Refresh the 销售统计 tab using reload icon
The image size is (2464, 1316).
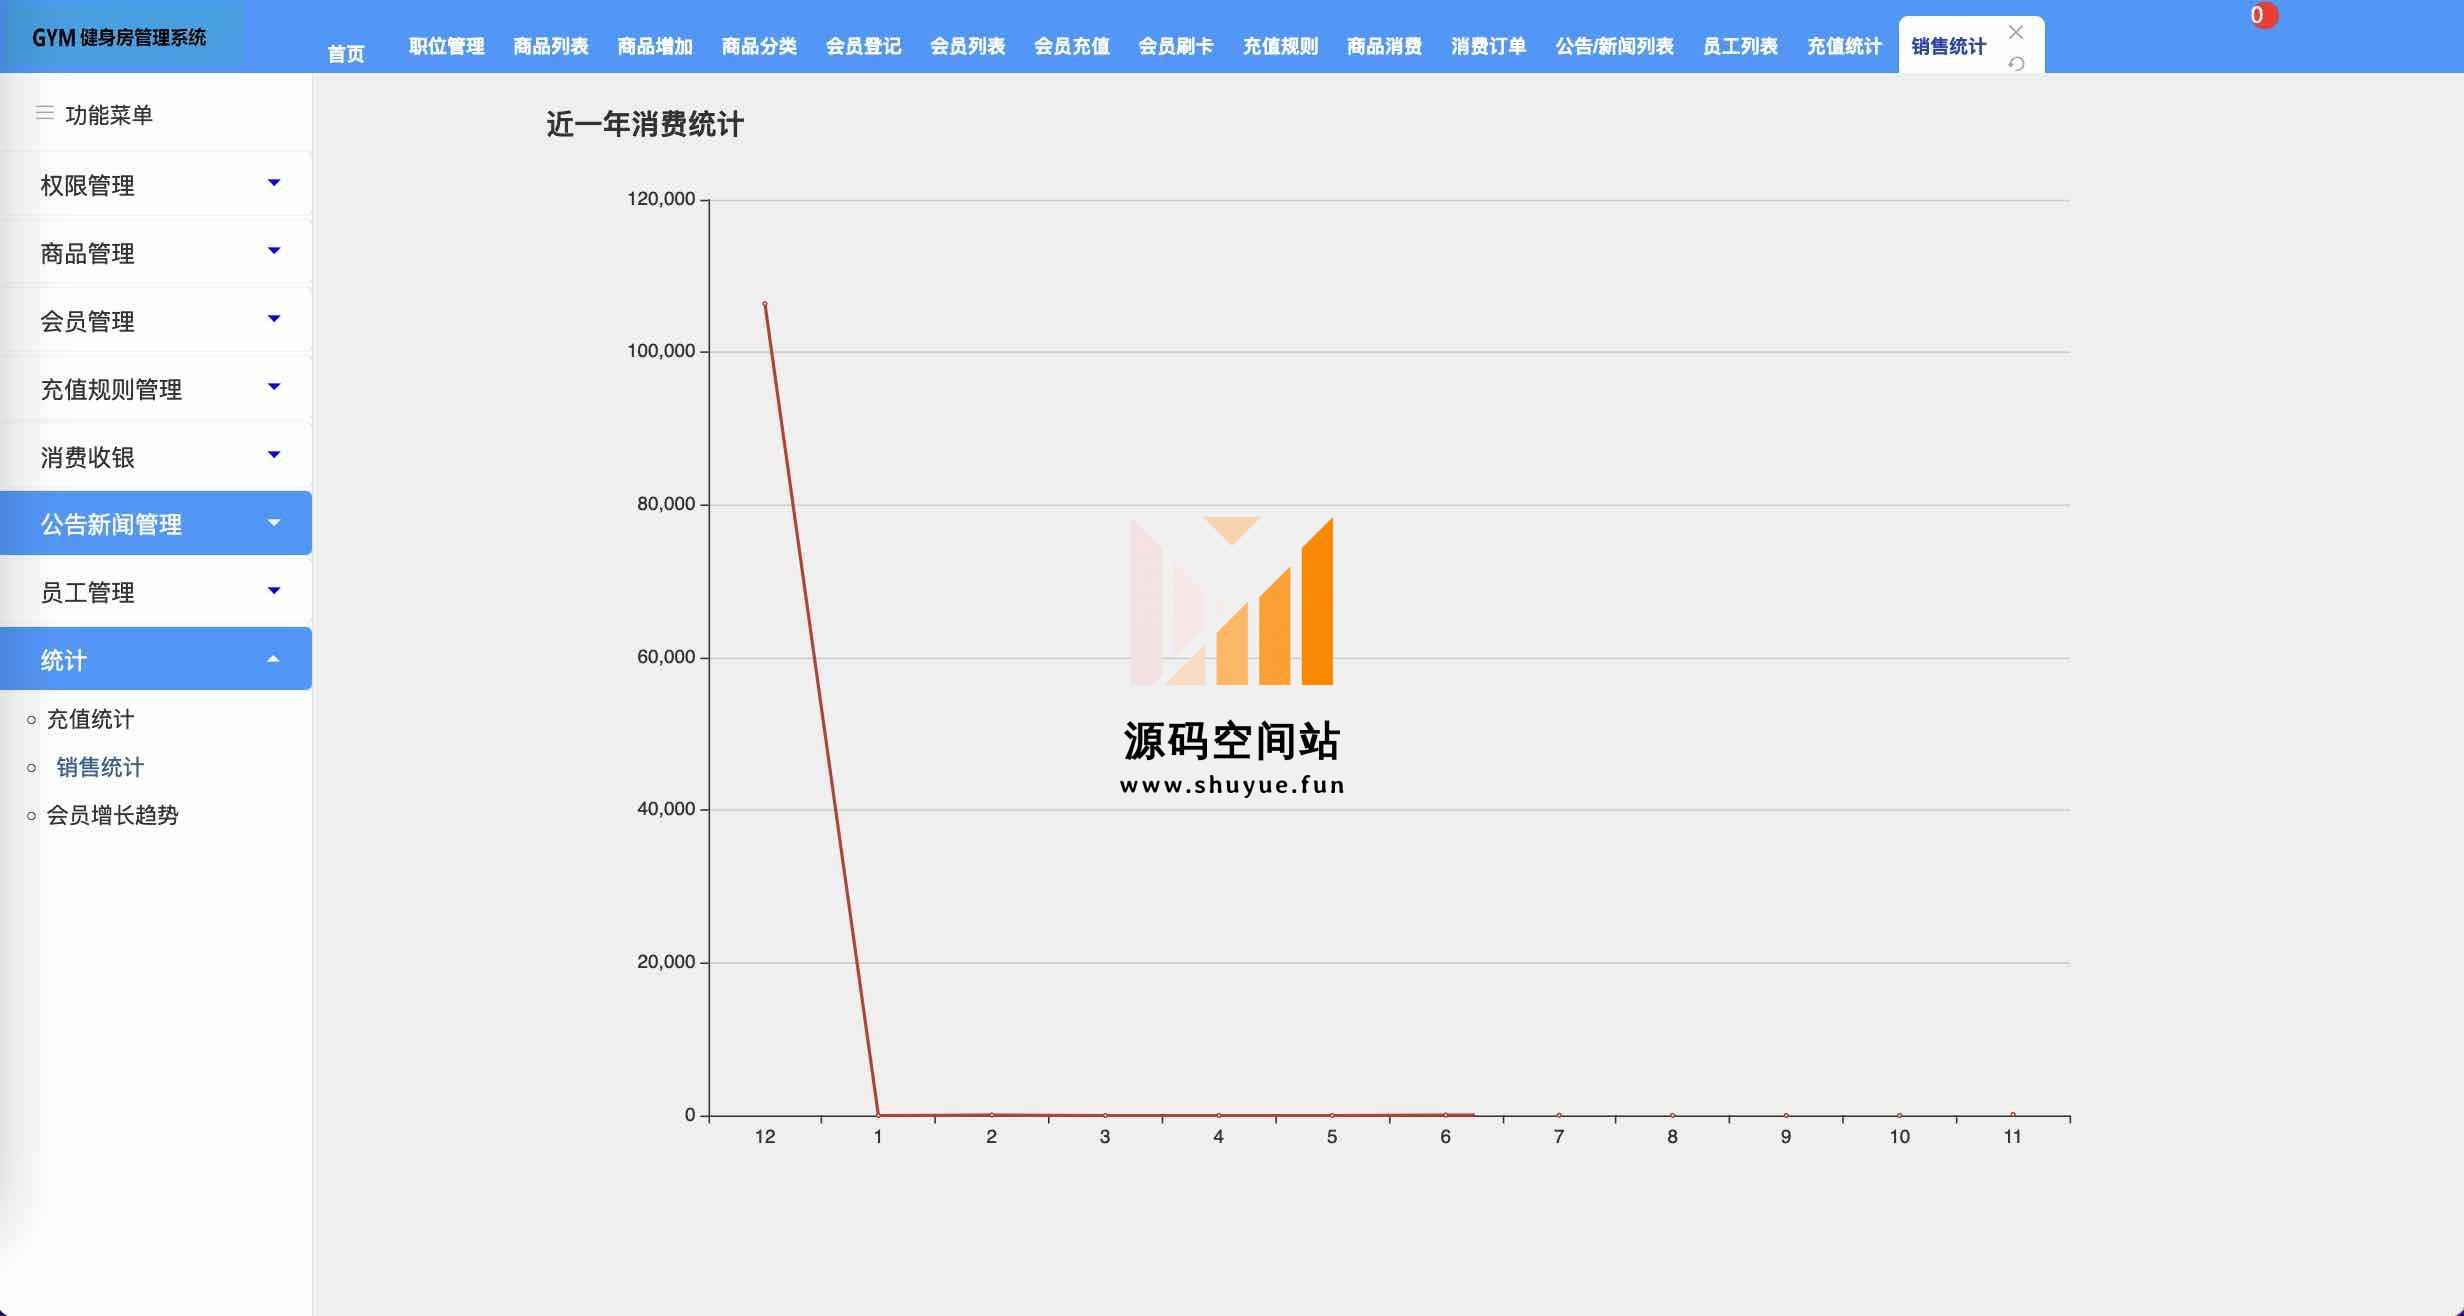pyautogui.click(x=2016, y=63)
